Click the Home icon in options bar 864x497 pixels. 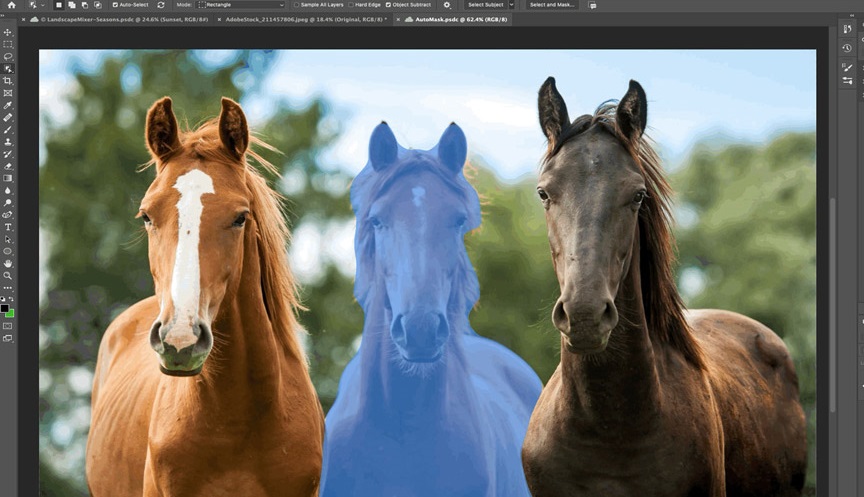(11, 5)
